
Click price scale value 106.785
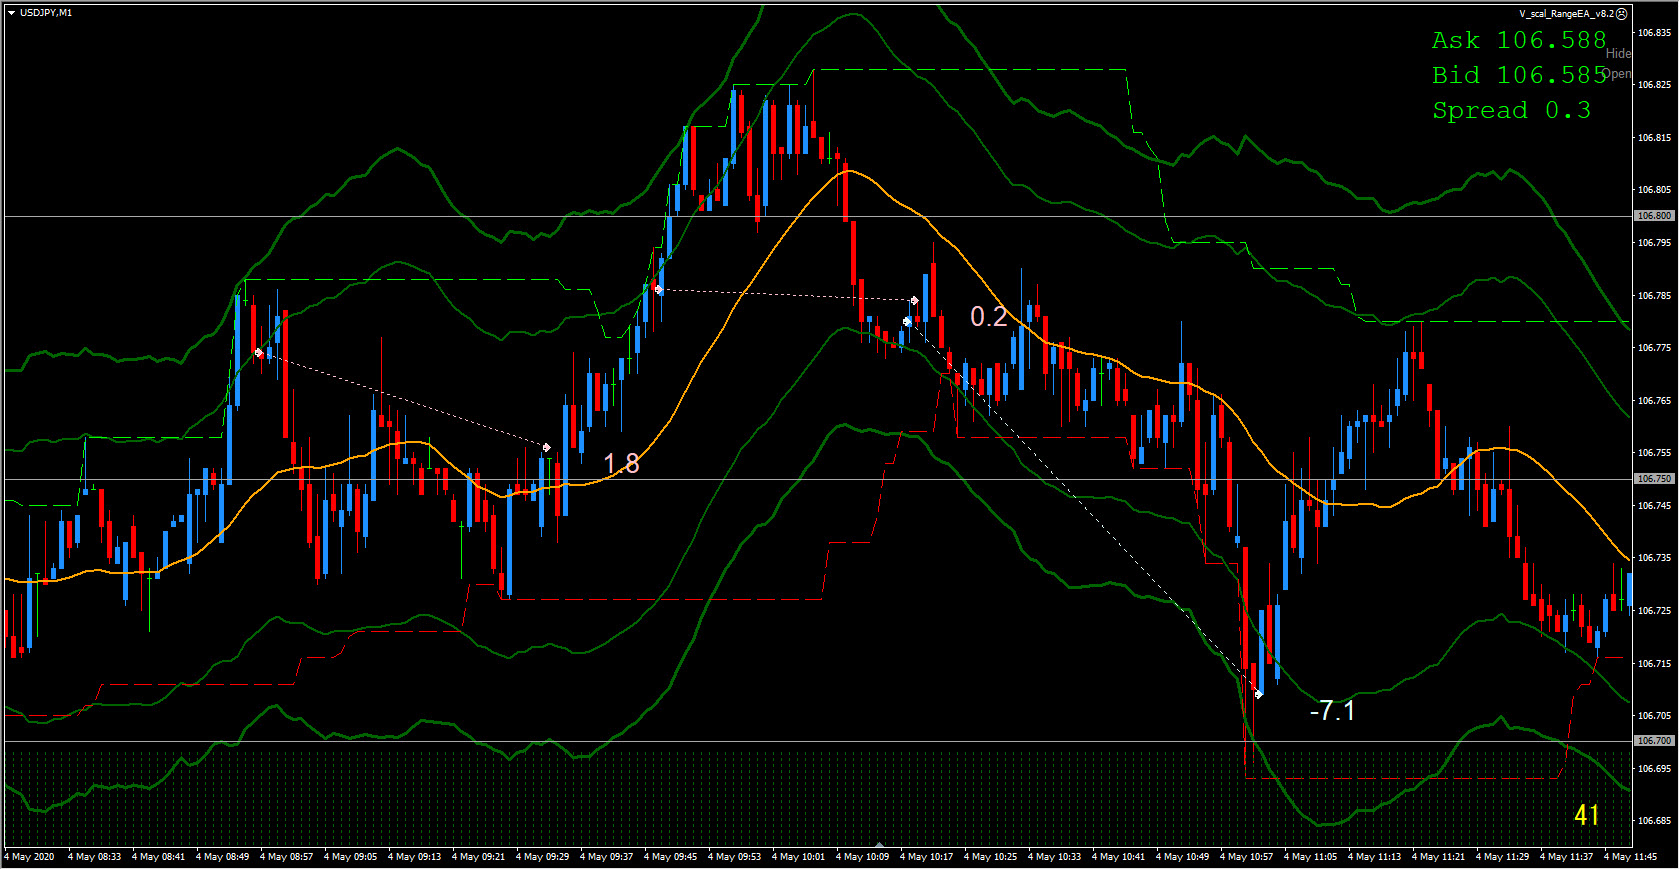click(x=1654, y=296)
